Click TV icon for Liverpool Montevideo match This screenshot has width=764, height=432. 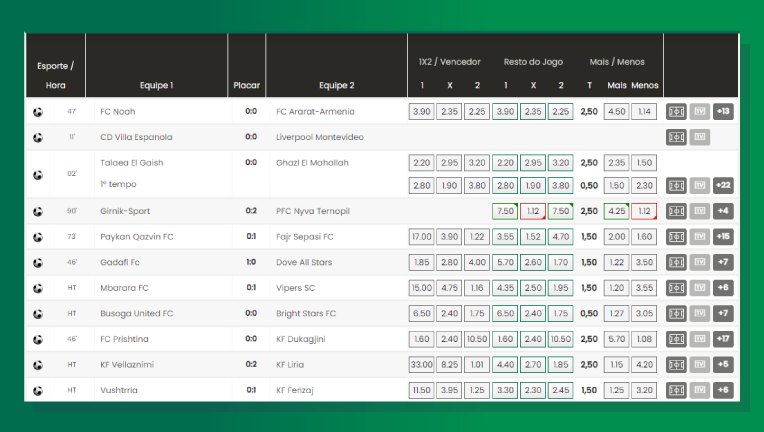click(x=700, y=137)
